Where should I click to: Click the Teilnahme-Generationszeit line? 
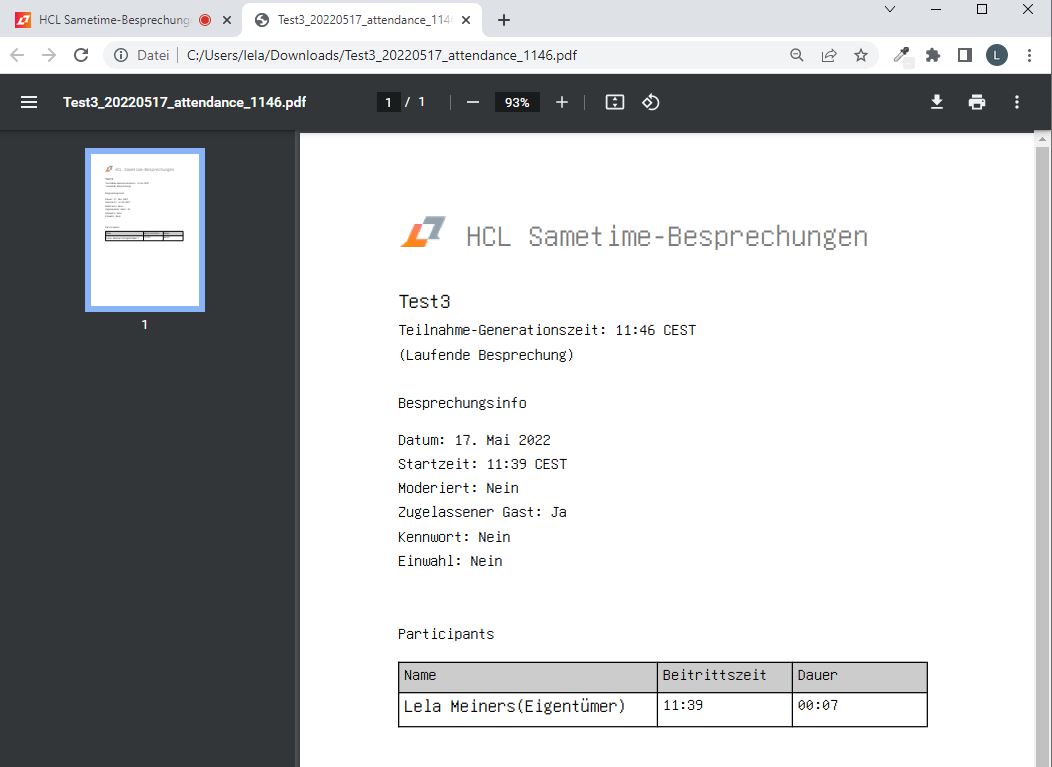(547, 330)
